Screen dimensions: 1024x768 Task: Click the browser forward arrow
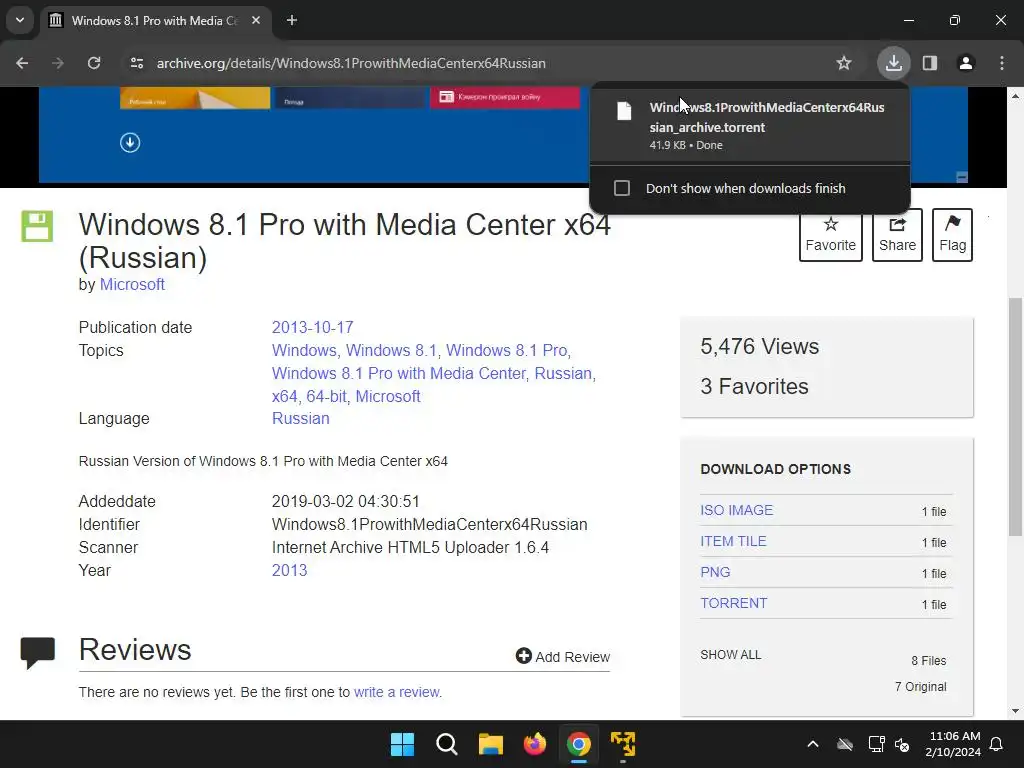point(58,63)
